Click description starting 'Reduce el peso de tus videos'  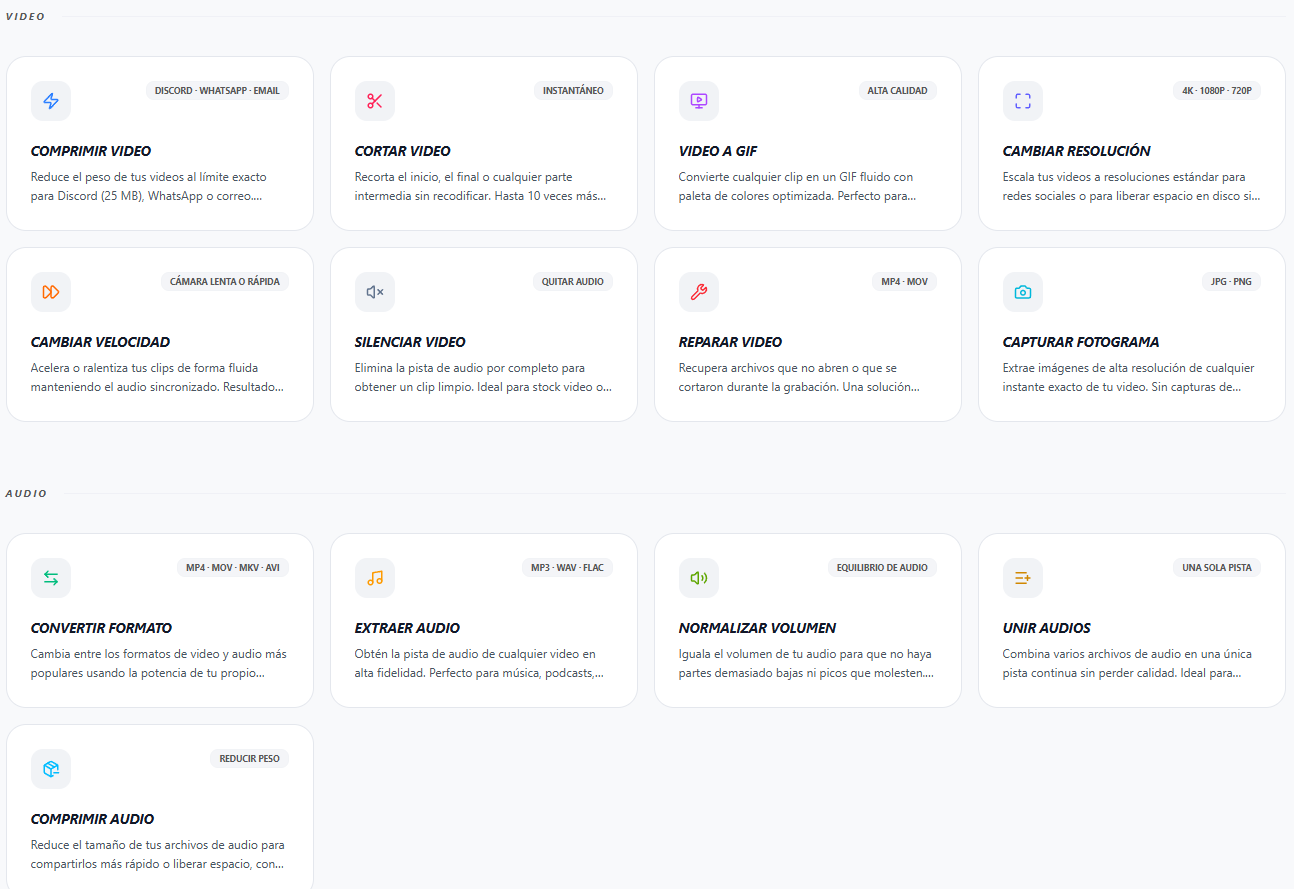tap(149, 186)
